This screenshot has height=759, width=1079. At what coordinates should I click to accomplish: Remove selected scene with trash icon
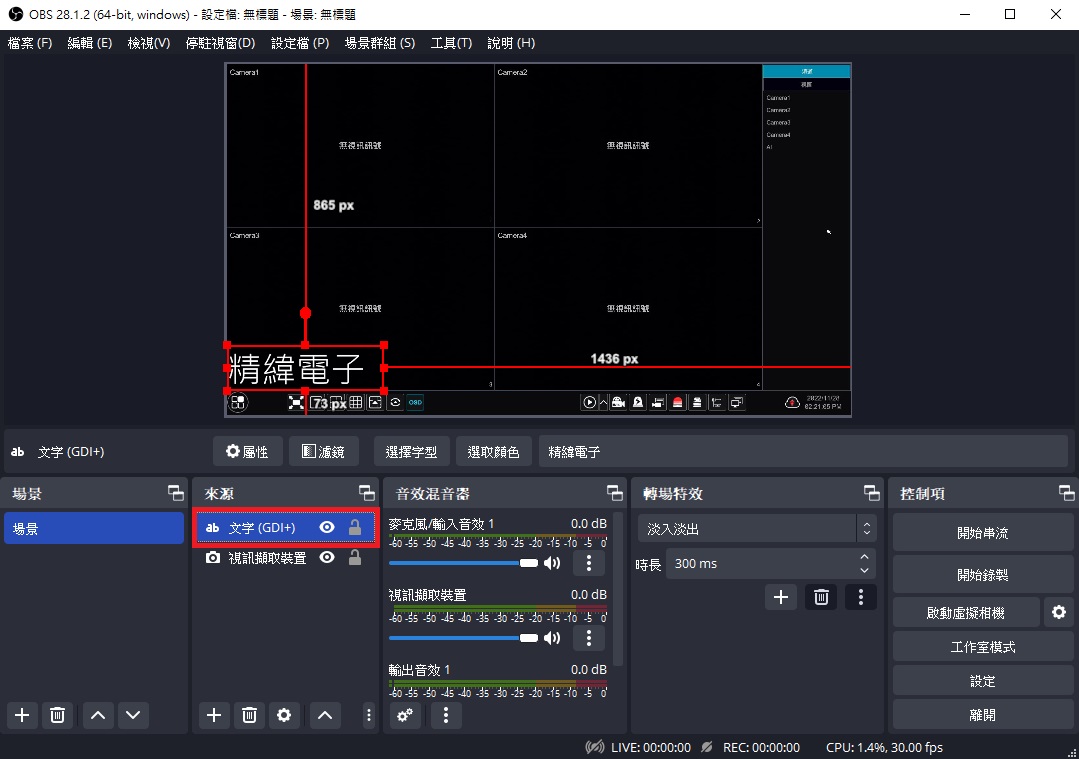pyautogui.click(x=58, y=715)
